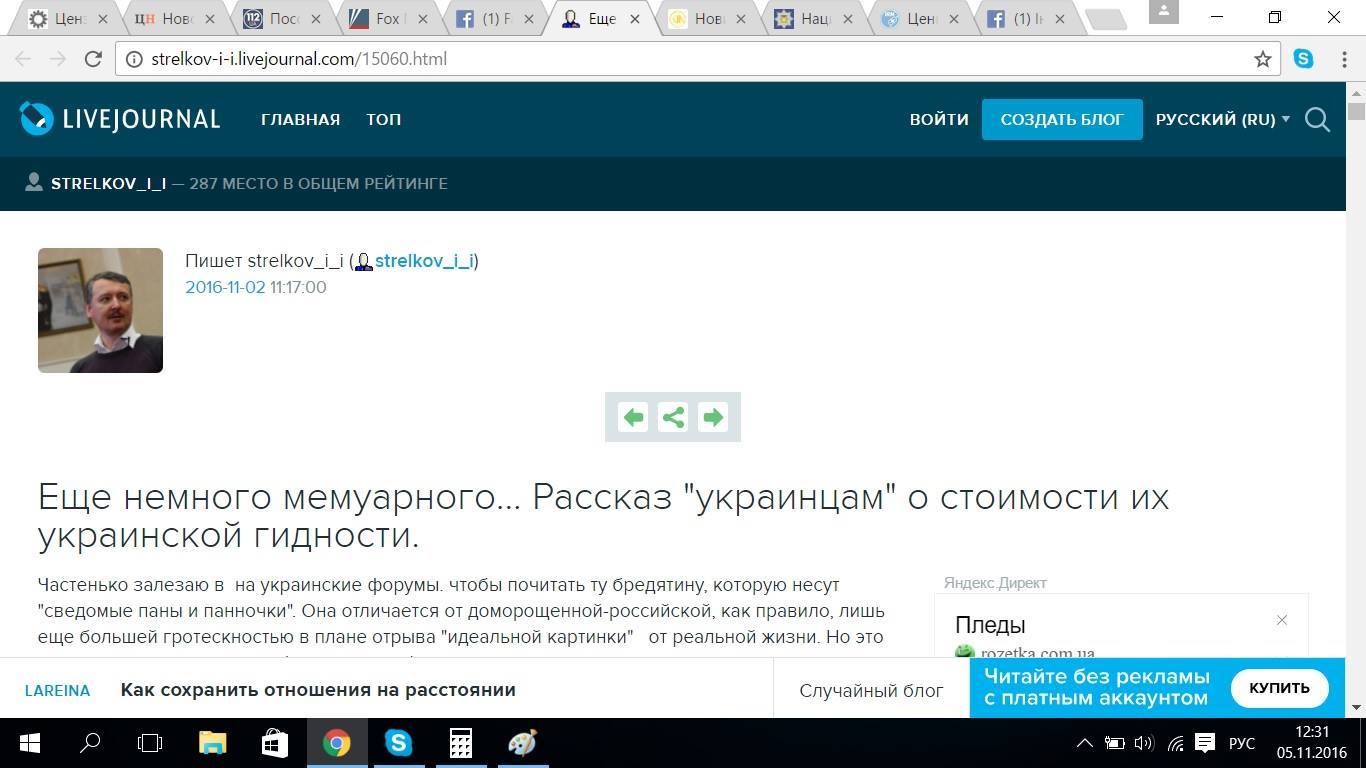Viewport: 1366px width, 768px height.
Task: Bookmark this page with the star icon
Action: [1263, 59]
